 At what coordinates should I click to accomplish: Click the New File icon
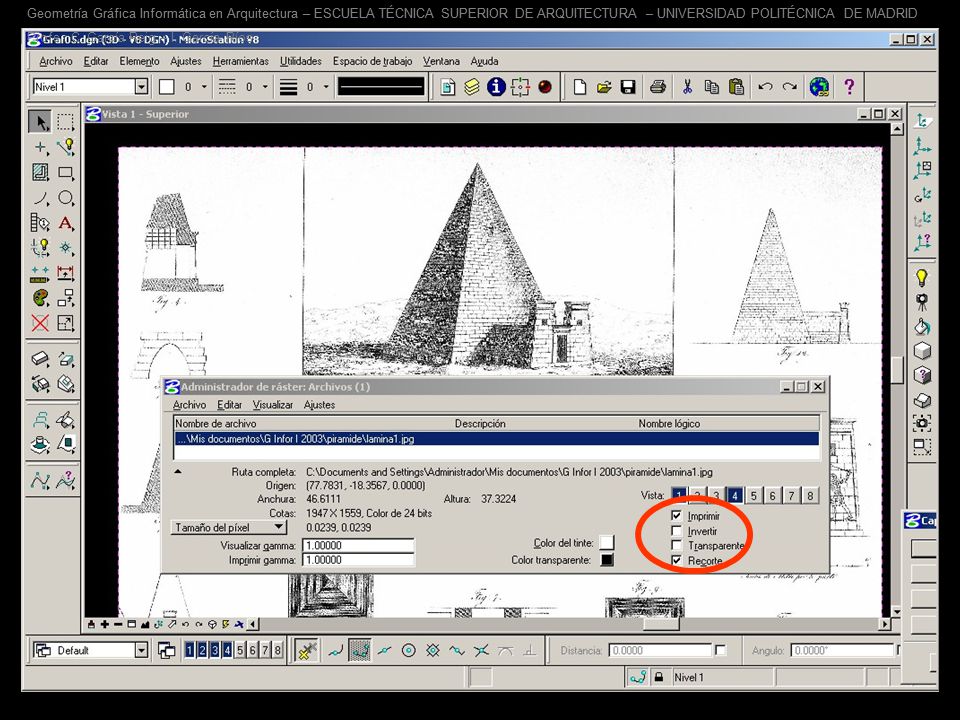pyautogui.click(x=580, y=87)
